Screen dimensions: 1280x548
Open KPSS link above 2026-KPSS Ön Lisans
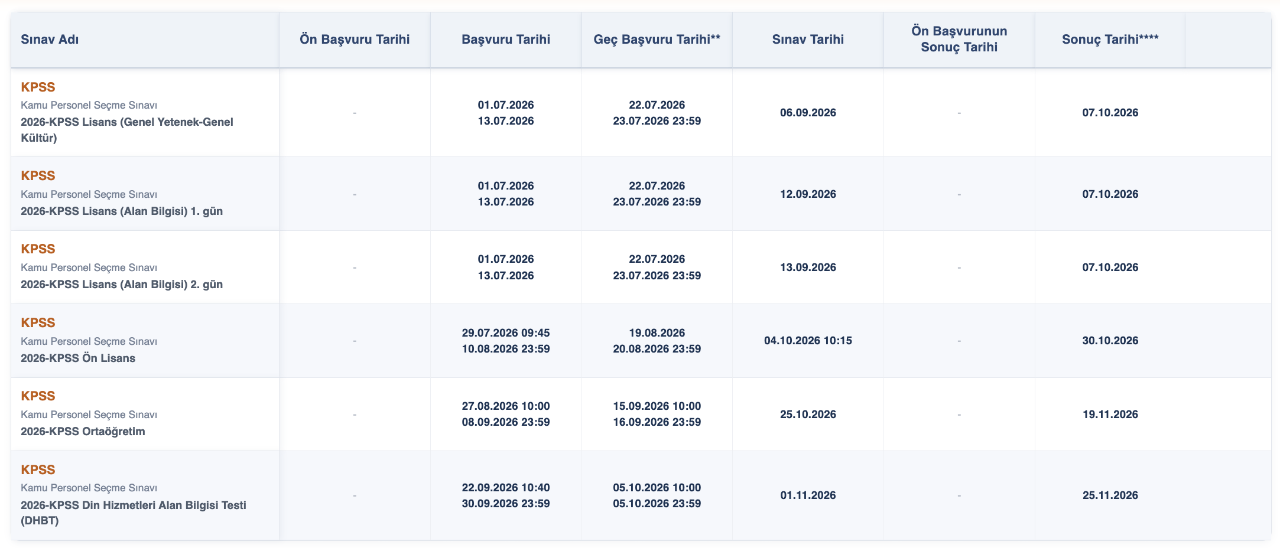(38, 323)
